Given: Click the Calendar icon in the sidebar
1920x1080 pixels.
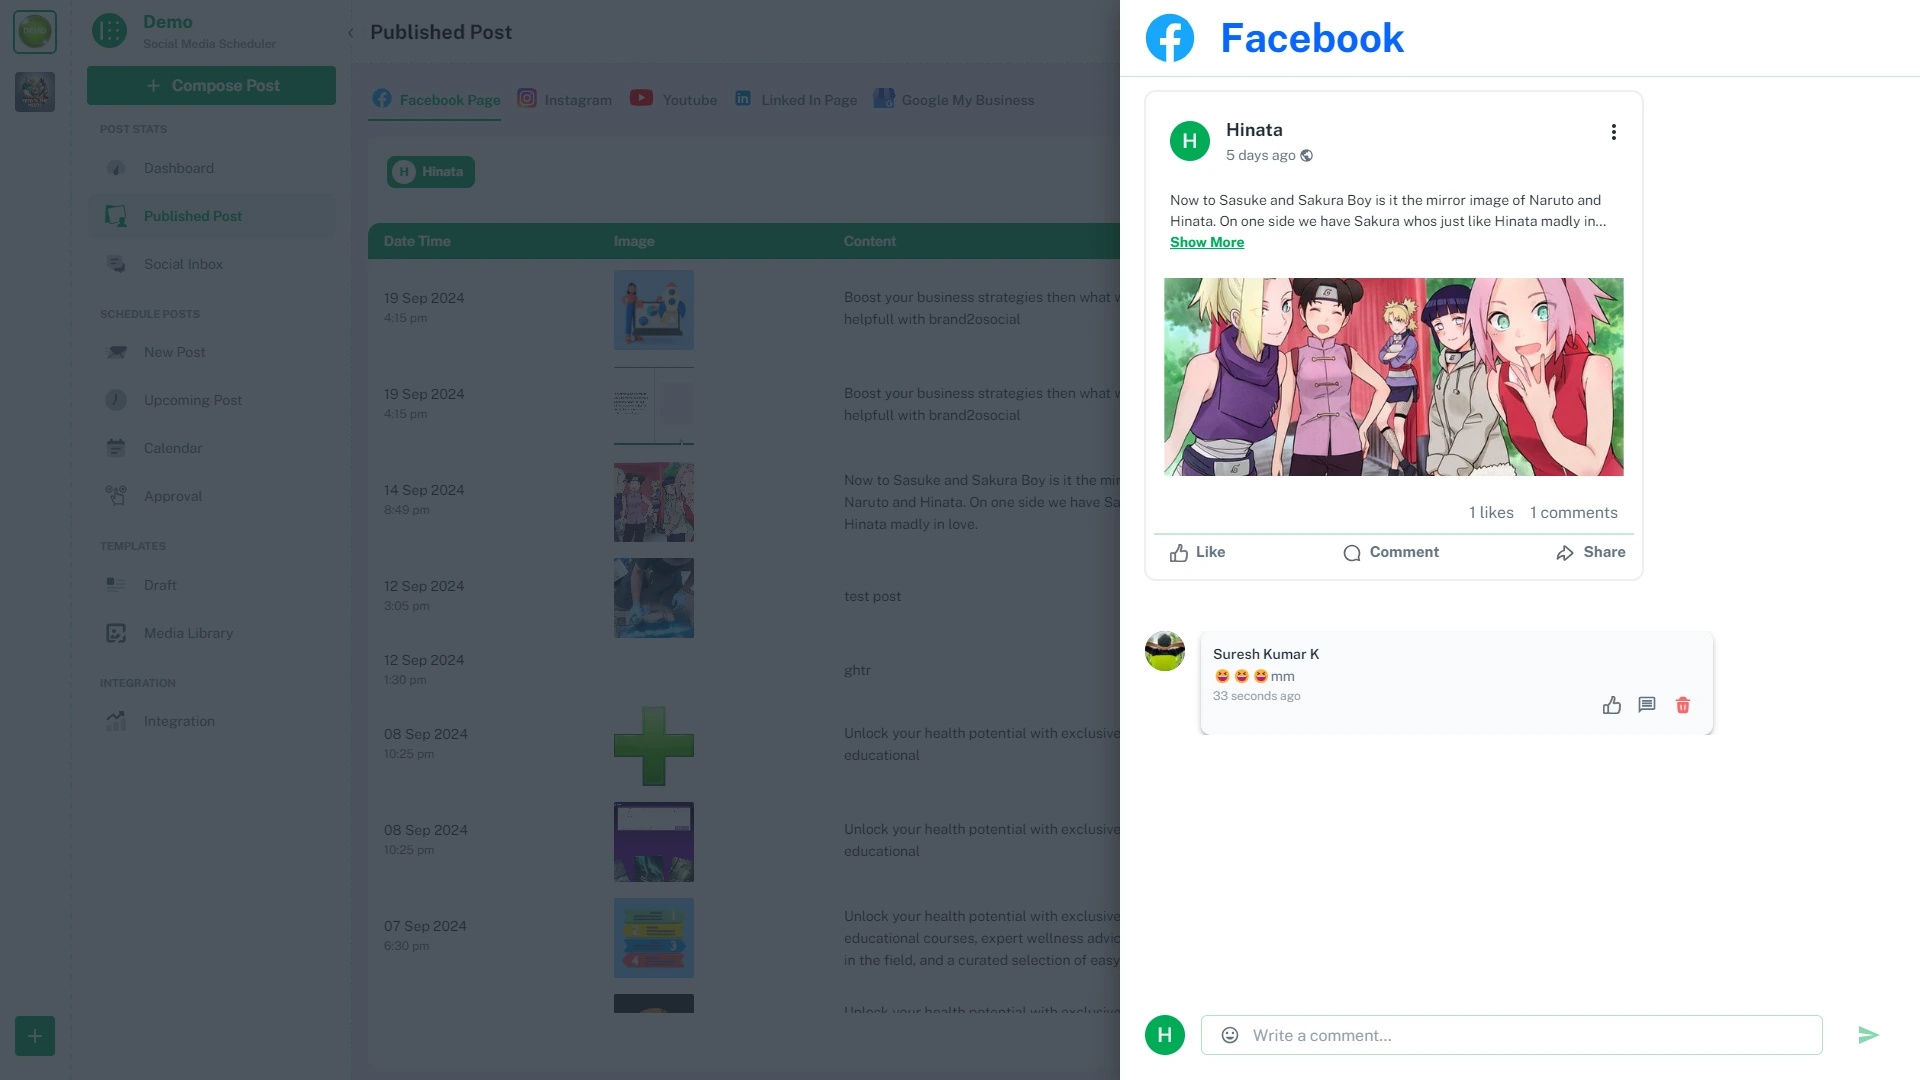Looking at the screenshot, I should pos(116,448).
